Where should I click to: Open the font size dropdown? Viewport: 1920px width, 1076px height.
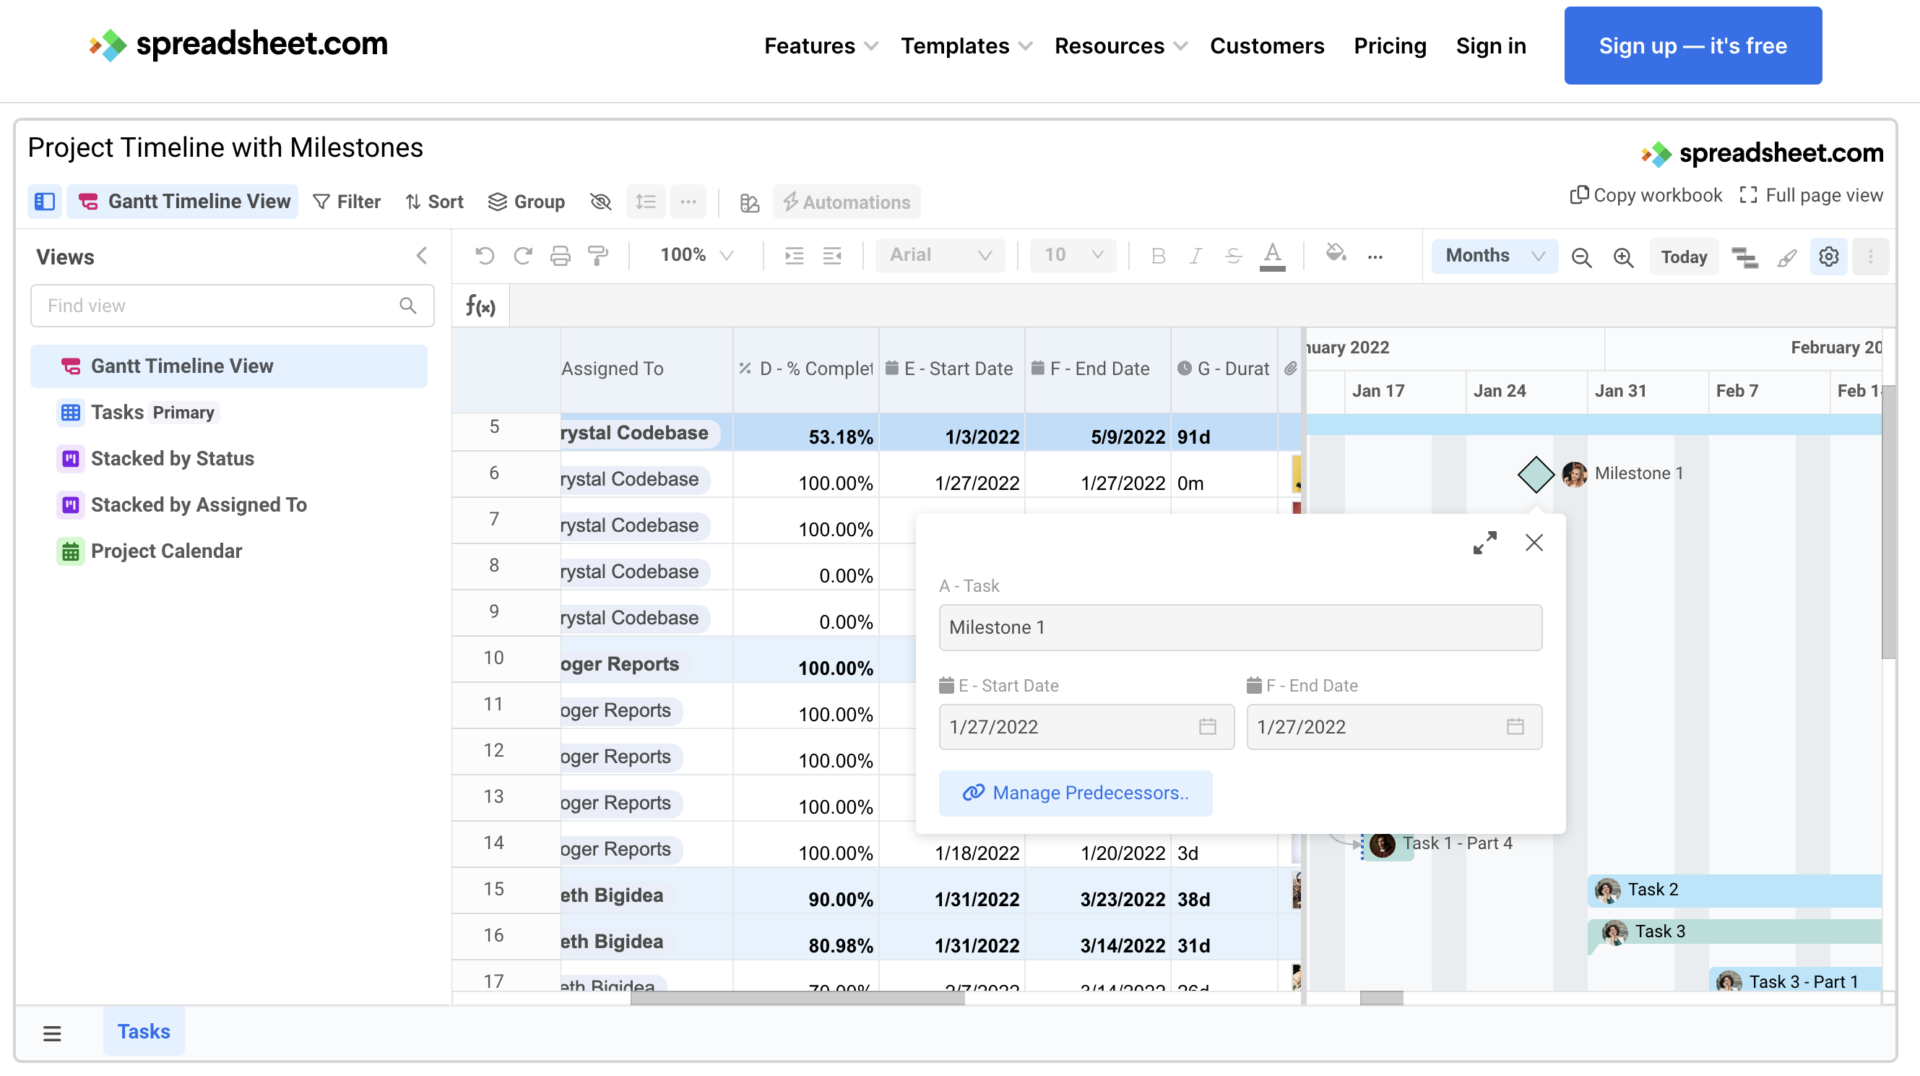click(x=1072, y=255)
